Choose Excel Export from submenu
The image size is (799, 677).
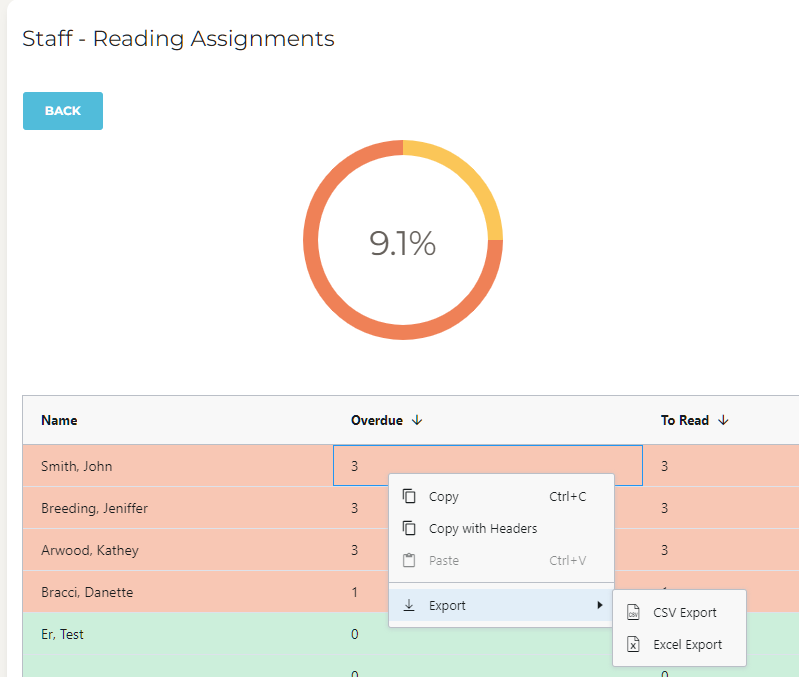[687, 645]
